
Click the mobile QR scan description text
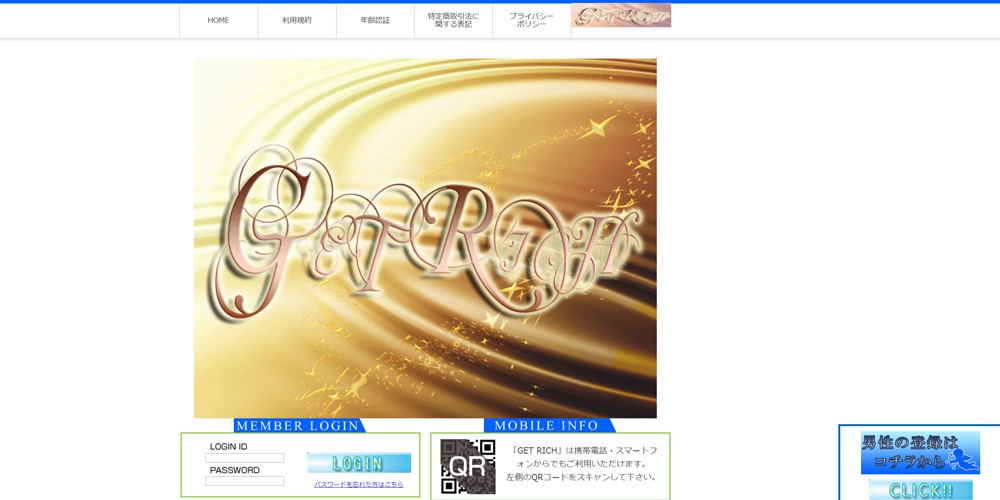(583, 463)
